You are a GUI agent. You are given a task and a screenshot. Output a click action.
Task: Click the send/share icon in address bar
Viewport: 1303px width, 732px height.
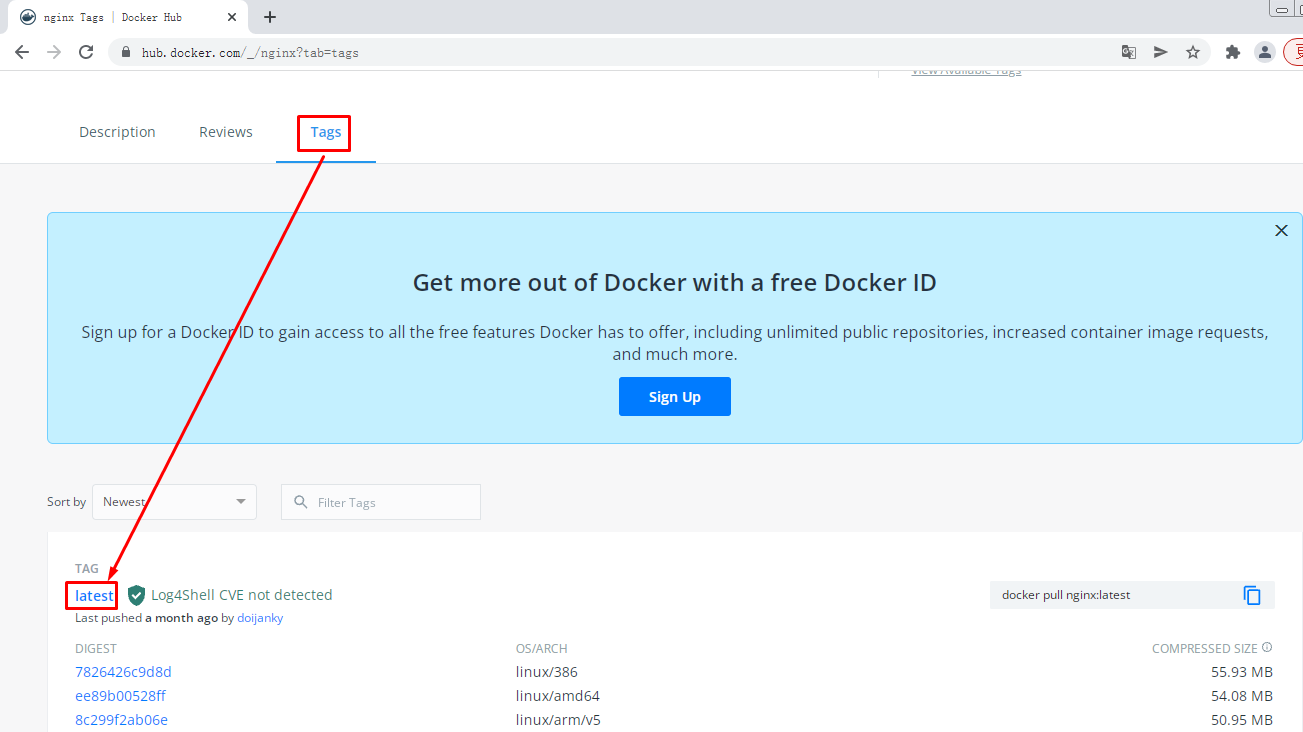tap(1161, 52)
